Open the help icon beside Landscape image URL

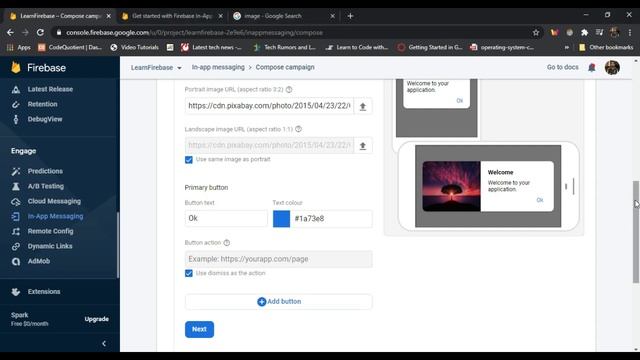(298, 129)
